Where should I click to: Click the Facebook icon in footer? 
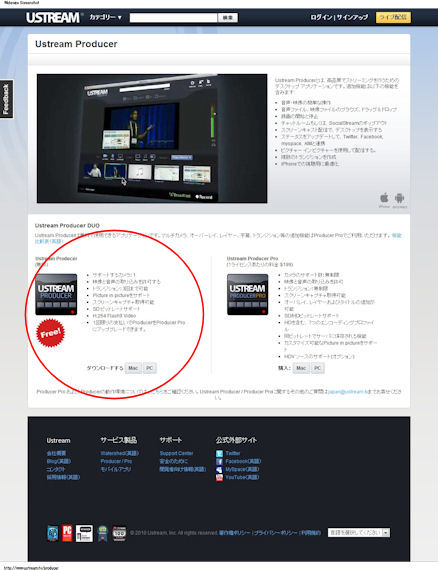point(219,462)
